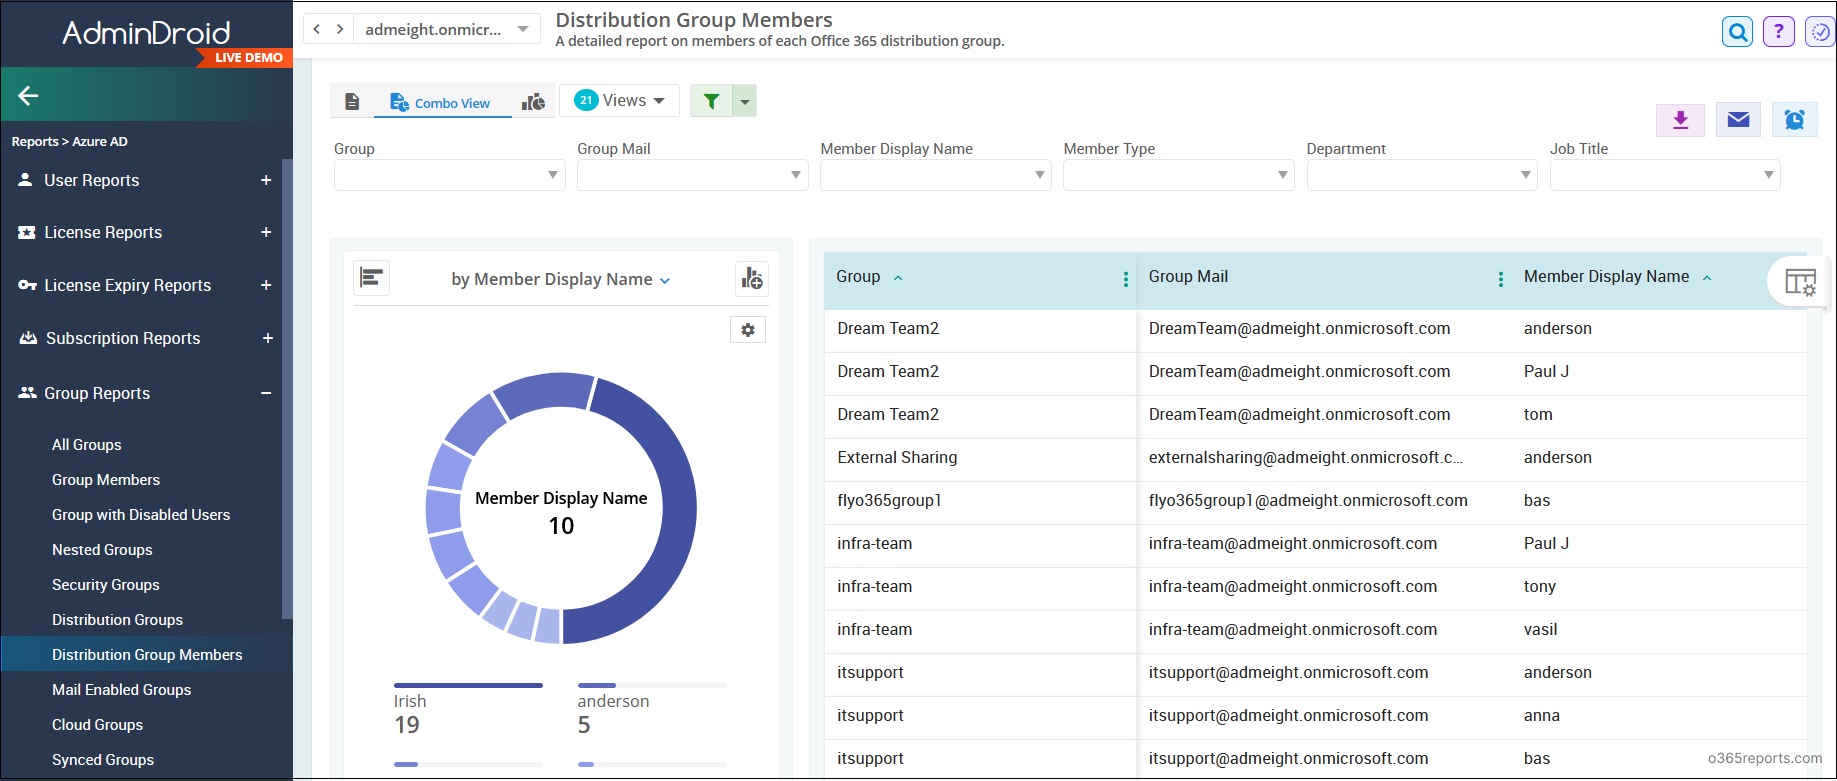Select Distribution Group Members menu item

[147, 655]
